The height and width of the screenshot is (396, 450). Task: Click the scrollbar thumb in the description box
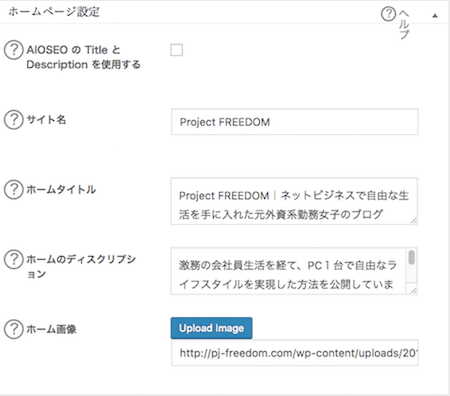pyautogui.click(x=412, y=257)
